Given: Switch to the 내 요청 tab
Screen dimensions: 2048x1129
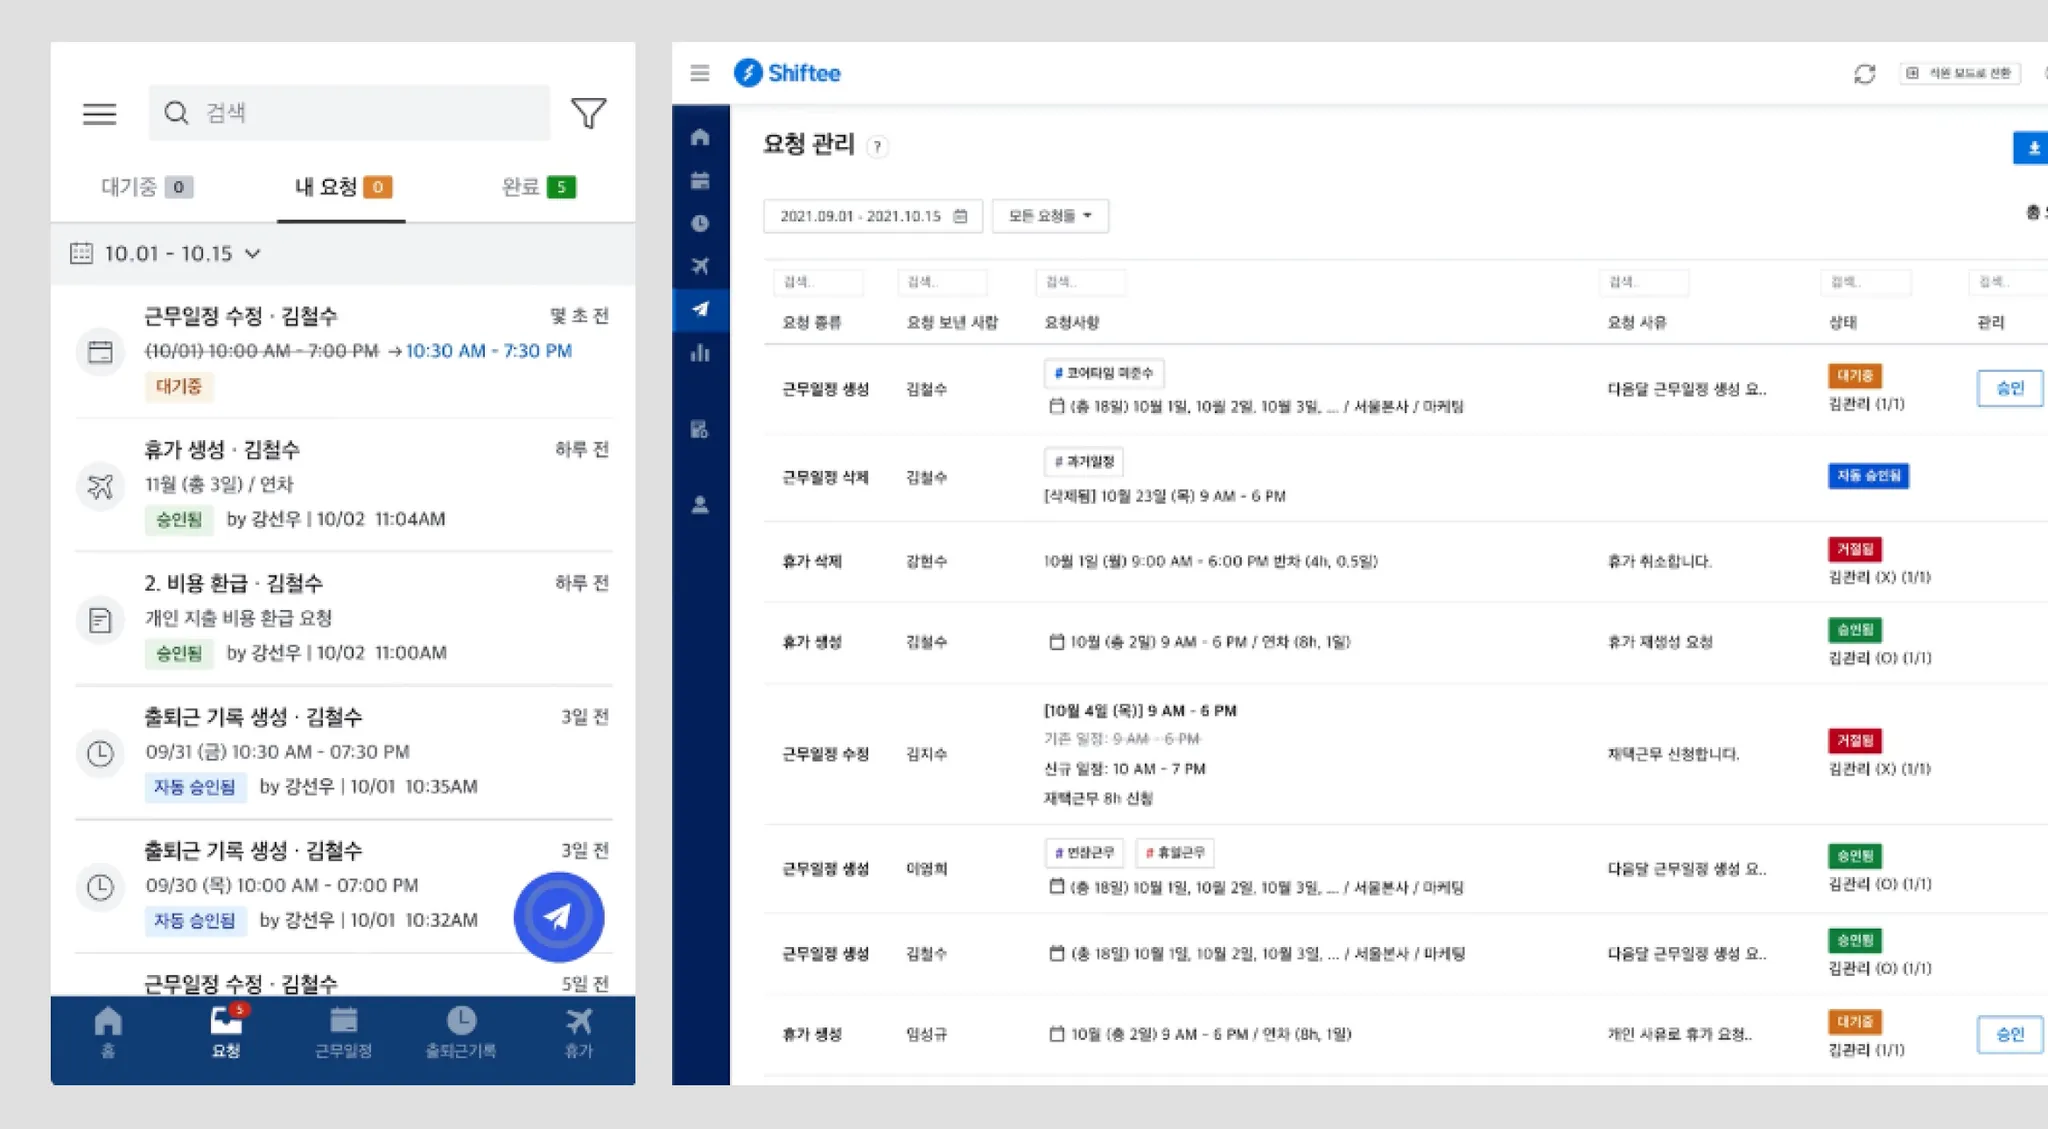Looking at the screenshot, I should (x=342, y=187).
